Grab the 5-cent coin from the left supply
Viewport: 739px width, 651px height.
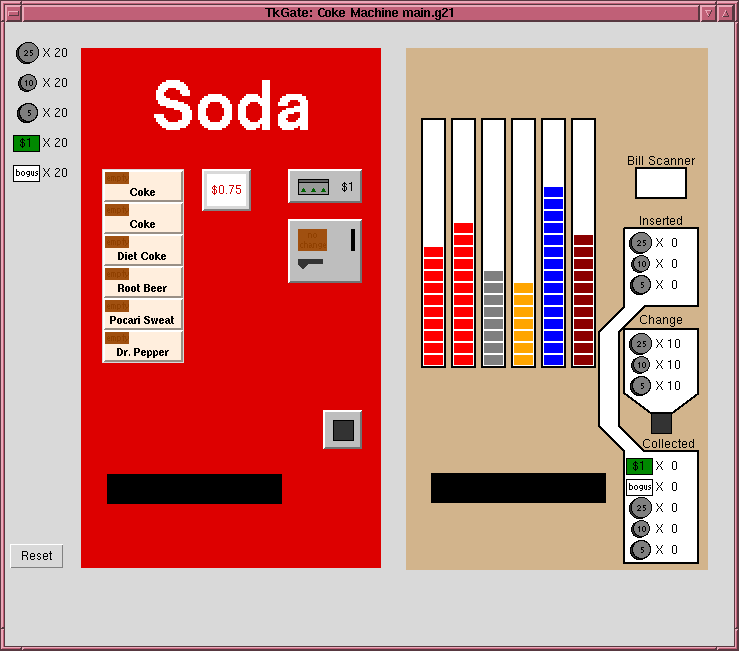tap(28, 113)
